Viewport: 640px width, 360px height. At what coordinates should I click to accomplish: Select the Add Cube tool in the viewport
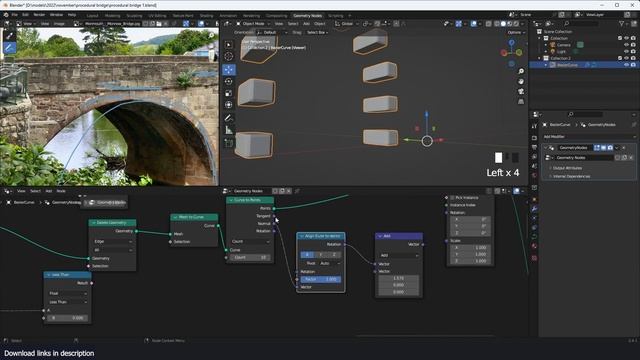tap(229, 143)
